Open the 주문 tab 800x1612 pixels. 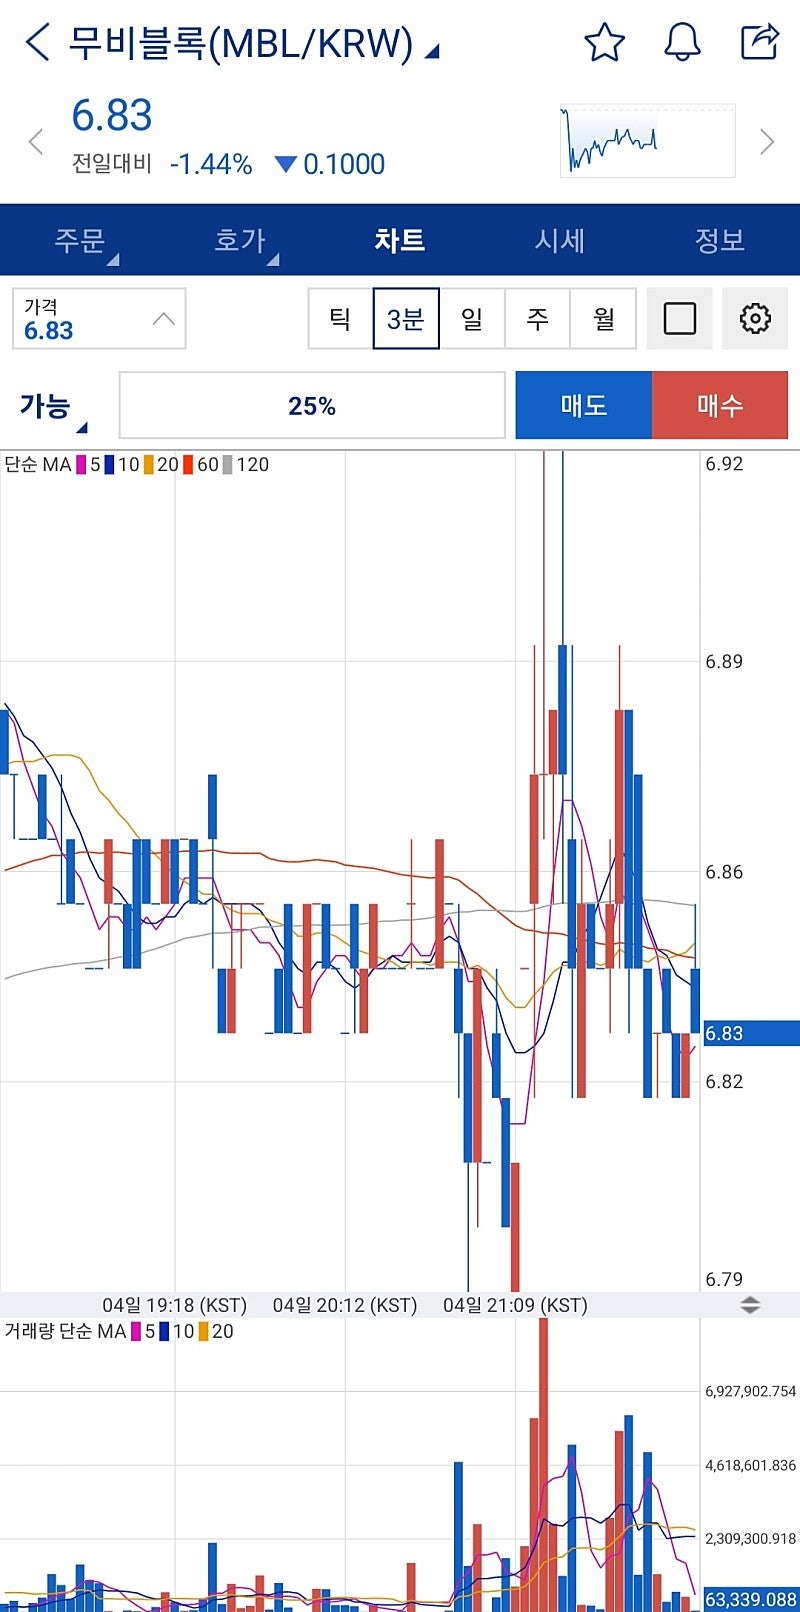point(80,240)
